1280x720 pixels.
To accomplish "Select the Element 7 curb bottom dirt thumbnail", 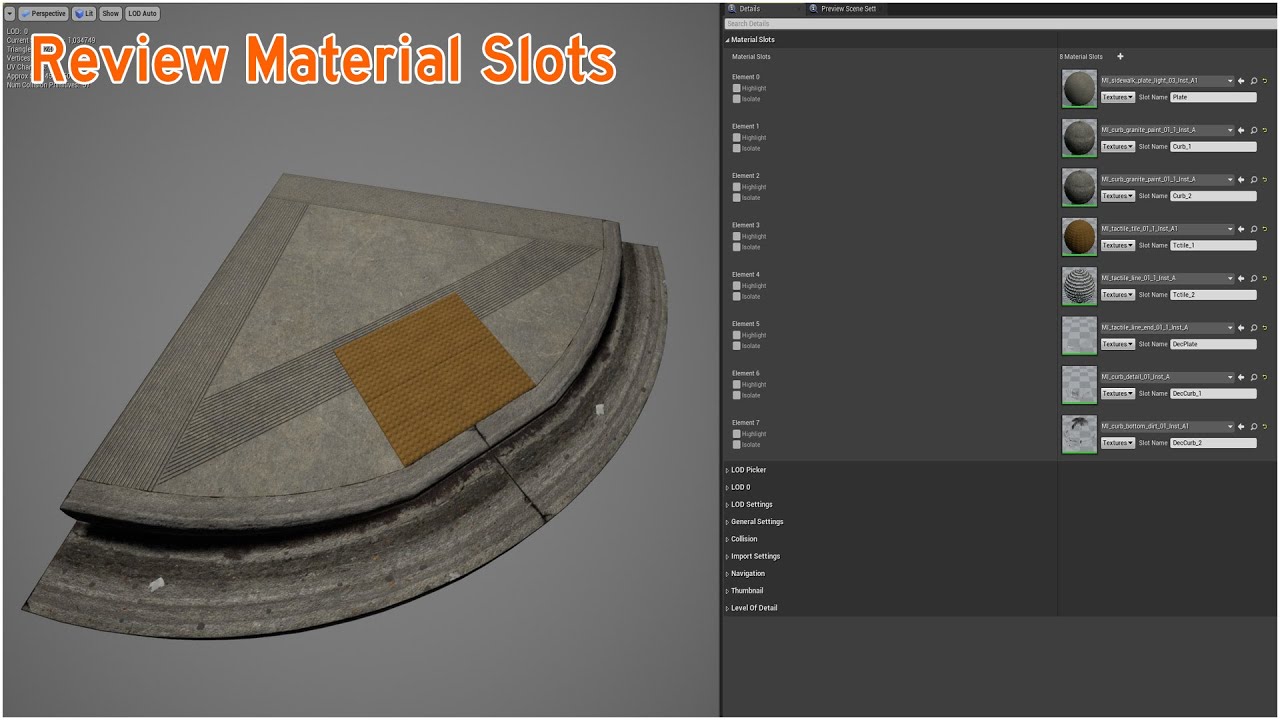I will (1079, 434).
